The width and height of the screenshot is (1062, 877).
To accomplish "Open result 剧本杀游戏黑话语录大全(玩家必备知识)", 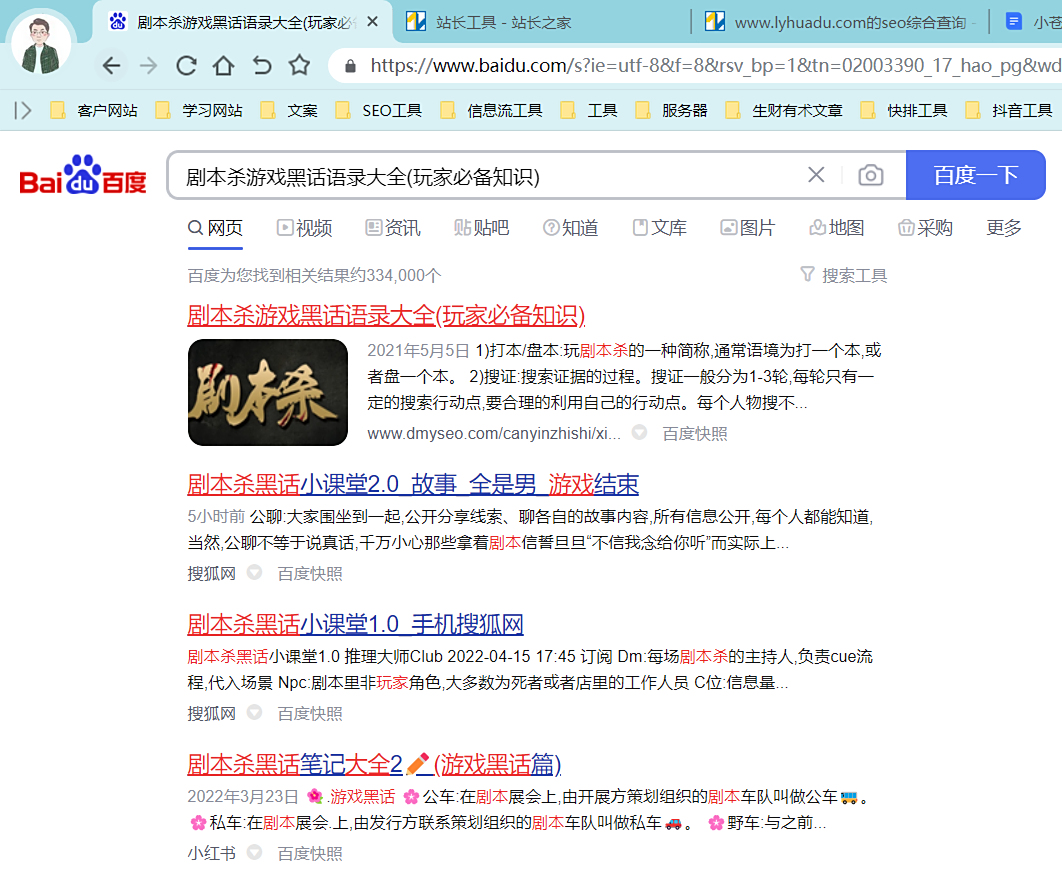I will 386,316.
